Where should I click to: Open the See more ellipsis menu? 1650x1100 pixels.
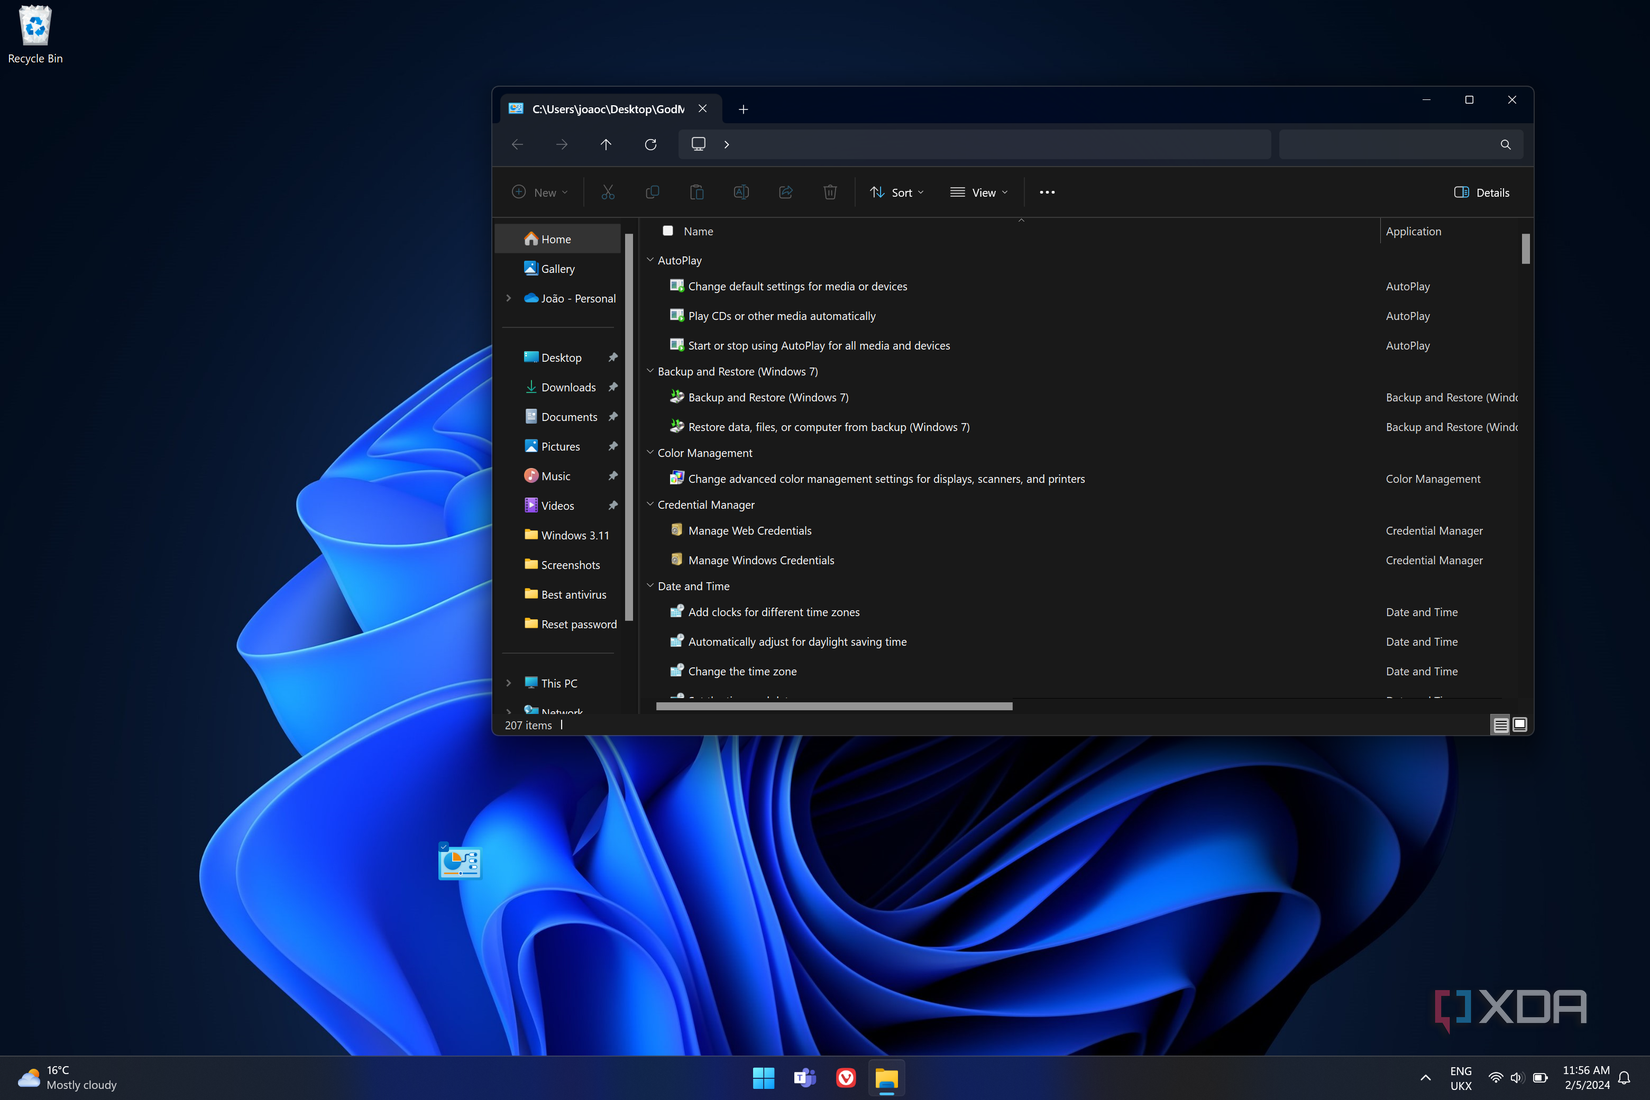coord(1047,192)
